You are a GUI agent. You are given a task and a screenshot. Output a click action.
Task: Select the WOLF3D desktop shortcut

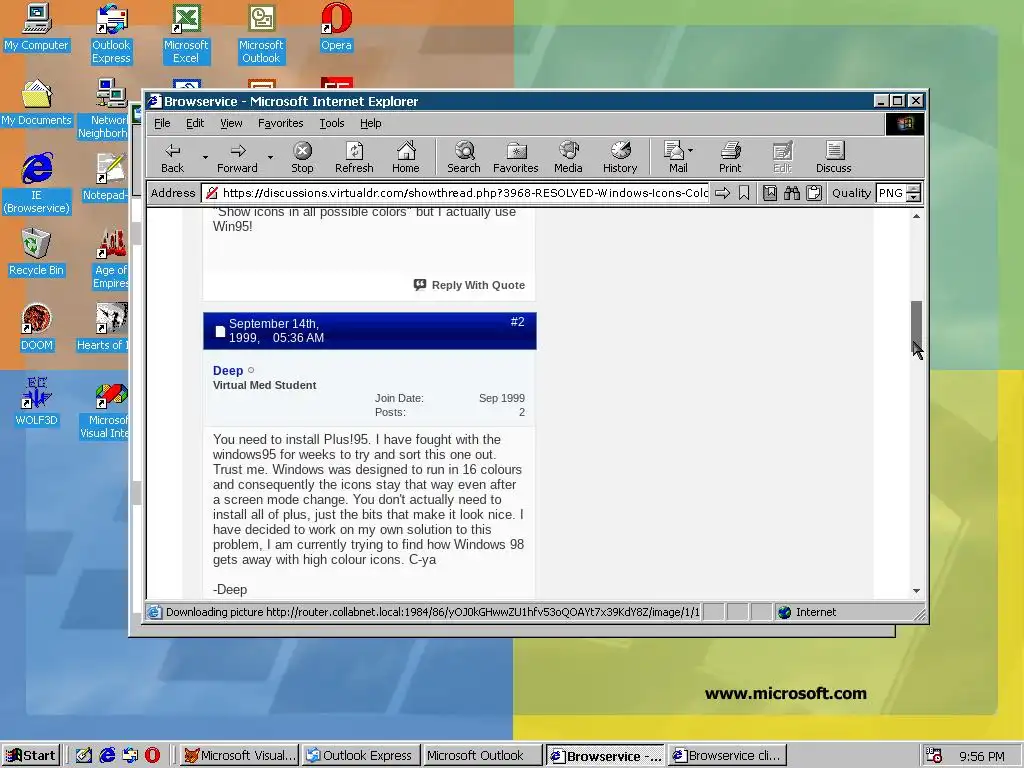36,402
